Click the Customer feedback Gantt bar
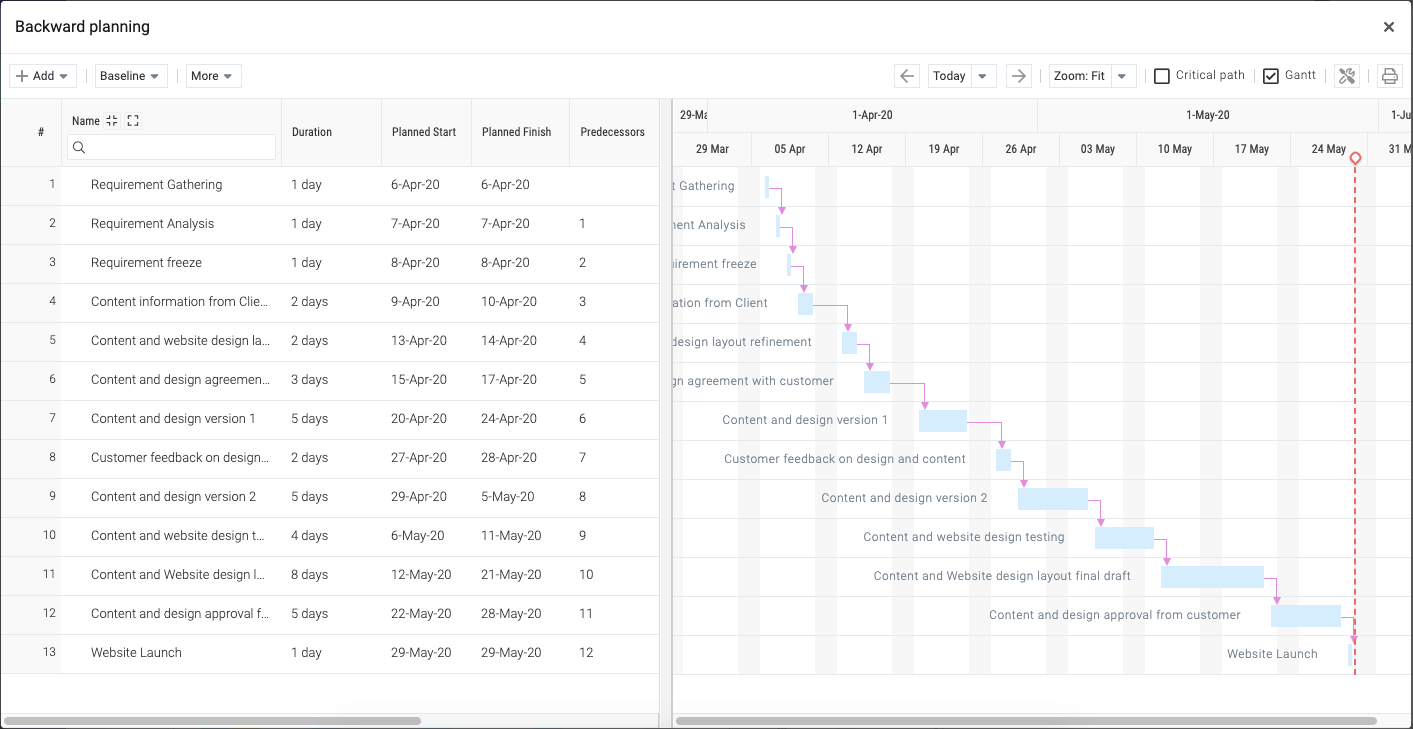 pos(1003,460)
